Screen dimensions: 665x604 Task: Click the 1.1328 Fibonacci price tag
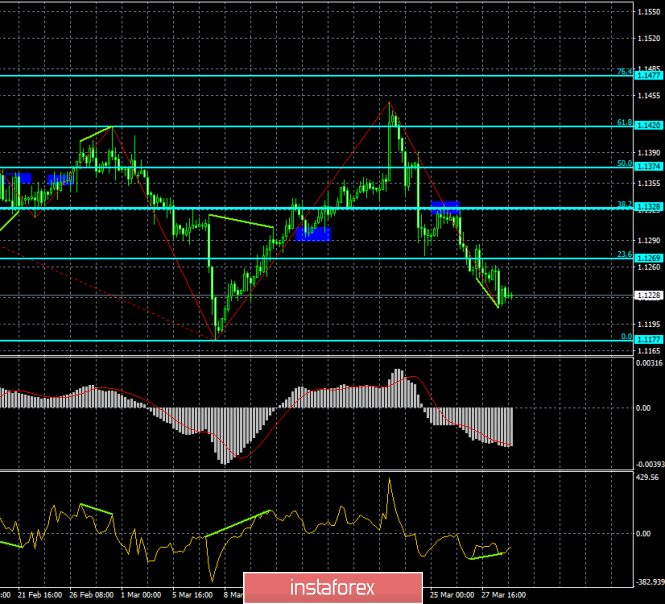click(x=647, y=208)
